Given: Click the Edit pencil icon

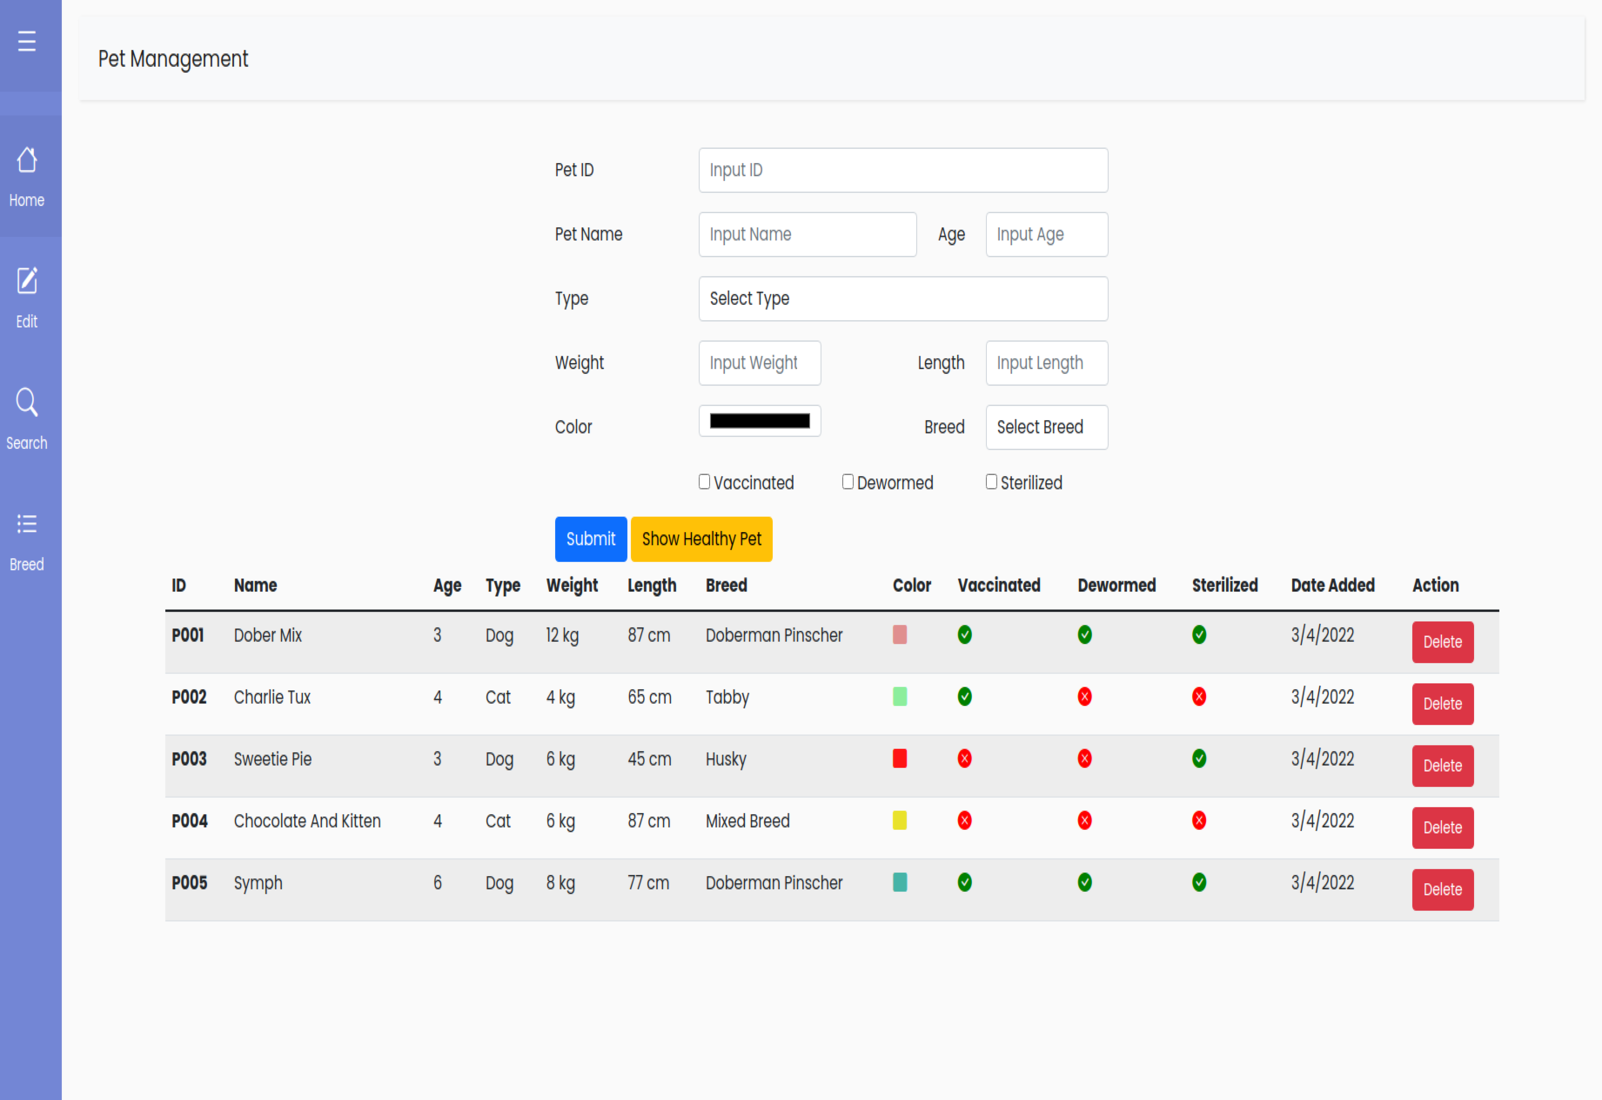Looking at the screenshot, I should pyautogui.click(x=27, y=281).
